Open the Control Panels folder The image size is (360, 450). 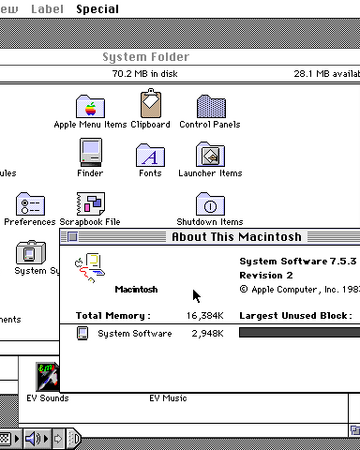[211, 106]
